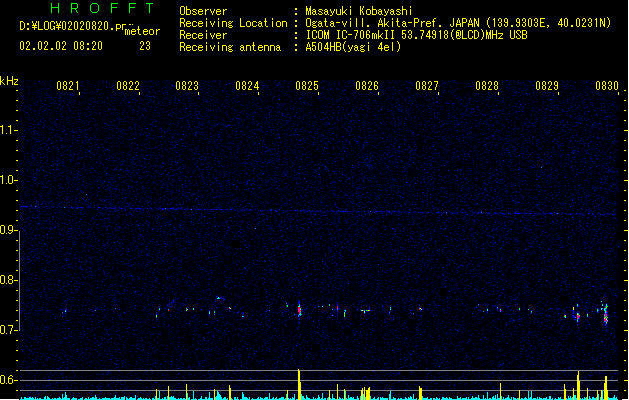629x400 pixels.
Task: Click the Receiving Location label
Action: point(233,23)
